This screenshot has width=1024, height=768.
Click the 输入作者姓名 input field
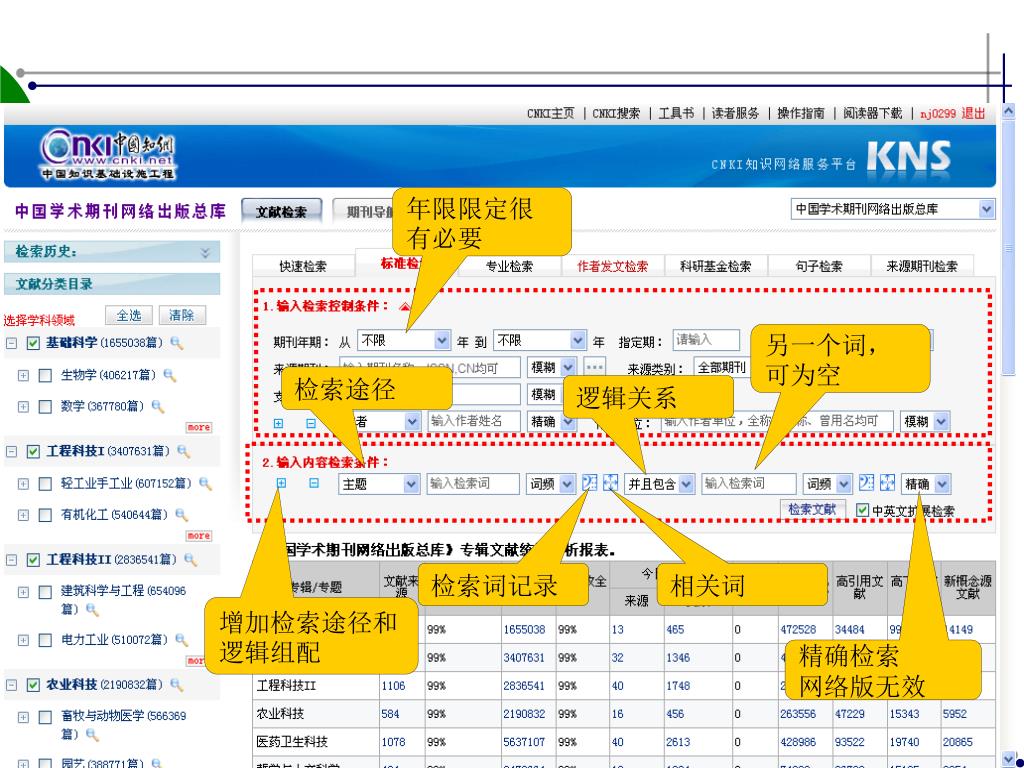(x=474, y=421)
